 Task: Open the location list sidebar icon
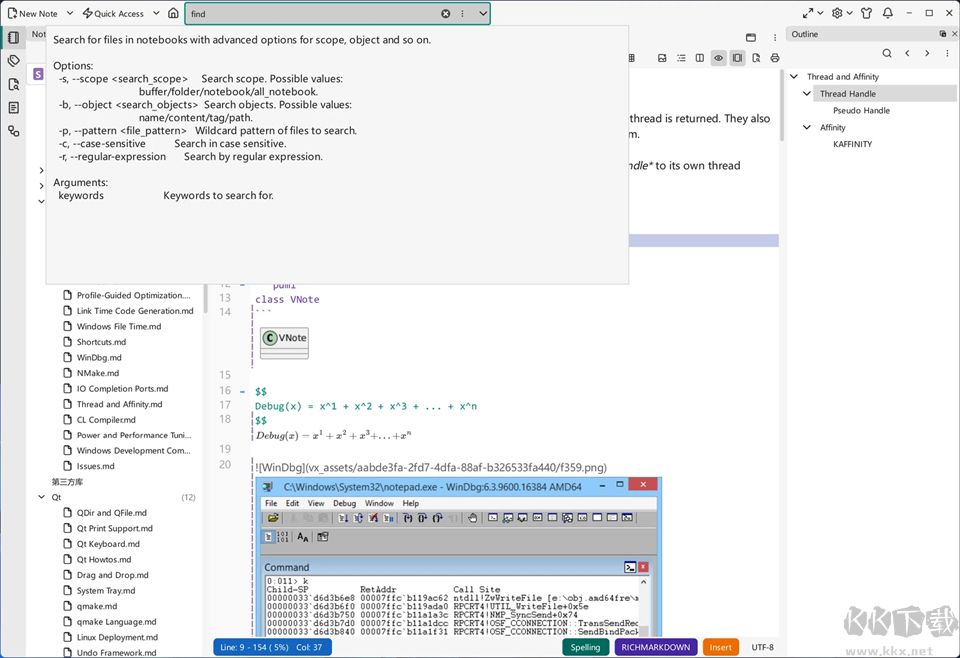point(13,131)
